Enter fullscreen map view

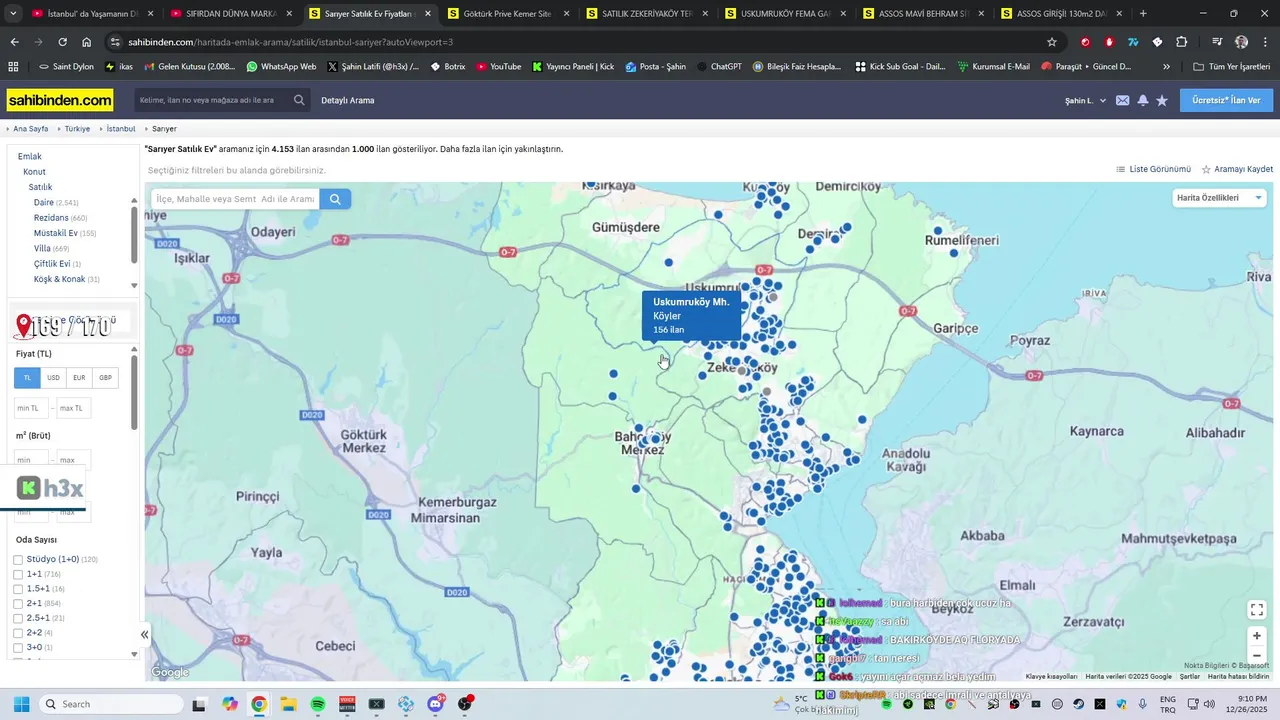click(x=1257, y=610)
